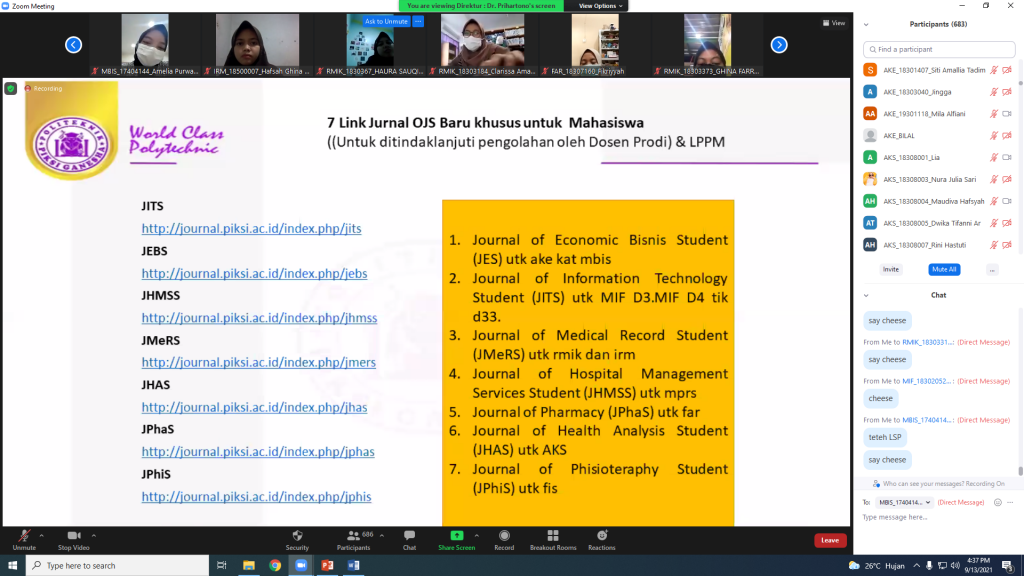Open more options next to Mute All
1024x576 pixels.
tap(992, 269)
